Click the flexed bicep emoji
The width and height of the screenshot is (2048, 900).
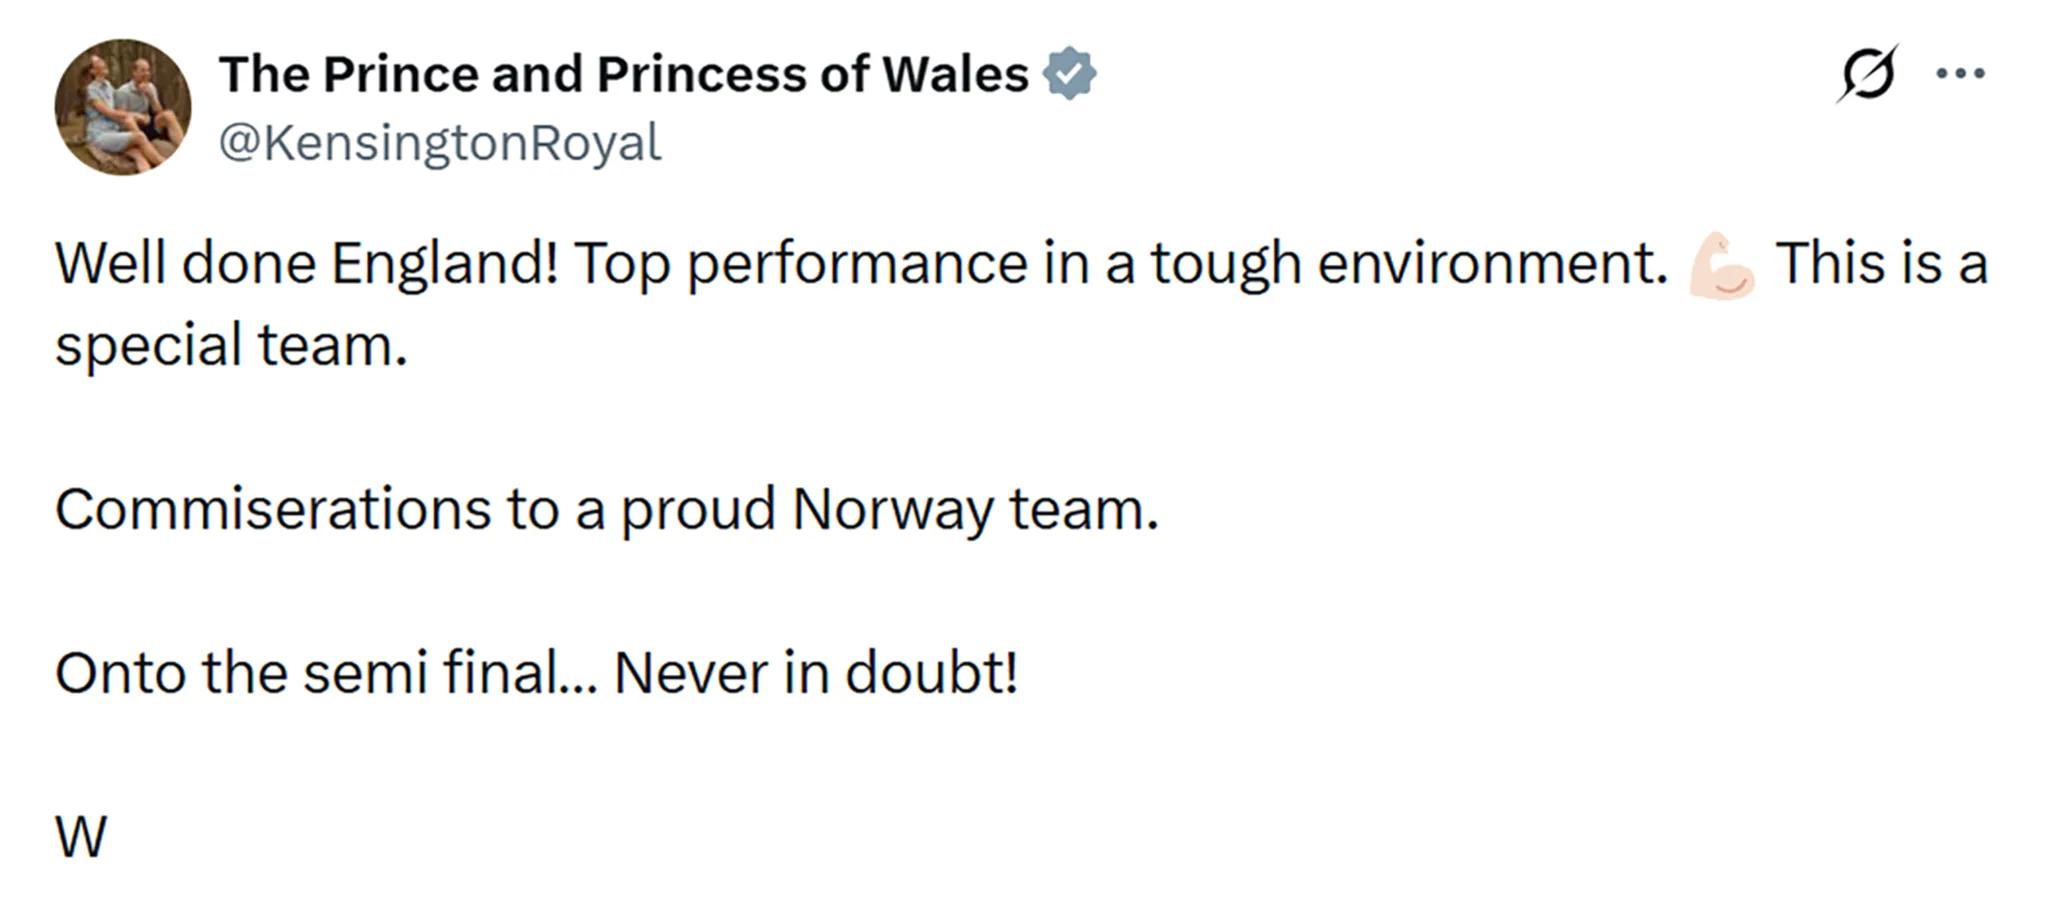[x=1721, y=265]
